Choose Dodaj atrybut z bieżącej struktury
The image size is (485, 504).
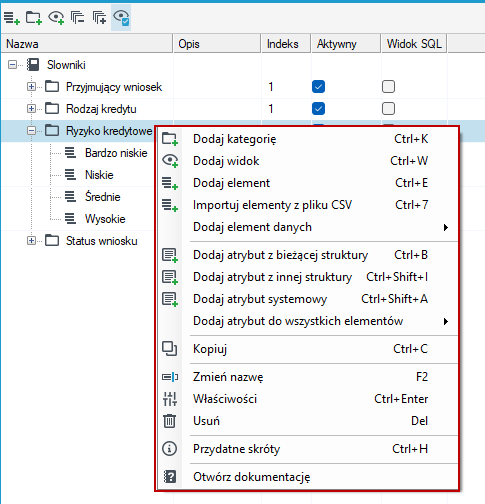tap(308, 255)
